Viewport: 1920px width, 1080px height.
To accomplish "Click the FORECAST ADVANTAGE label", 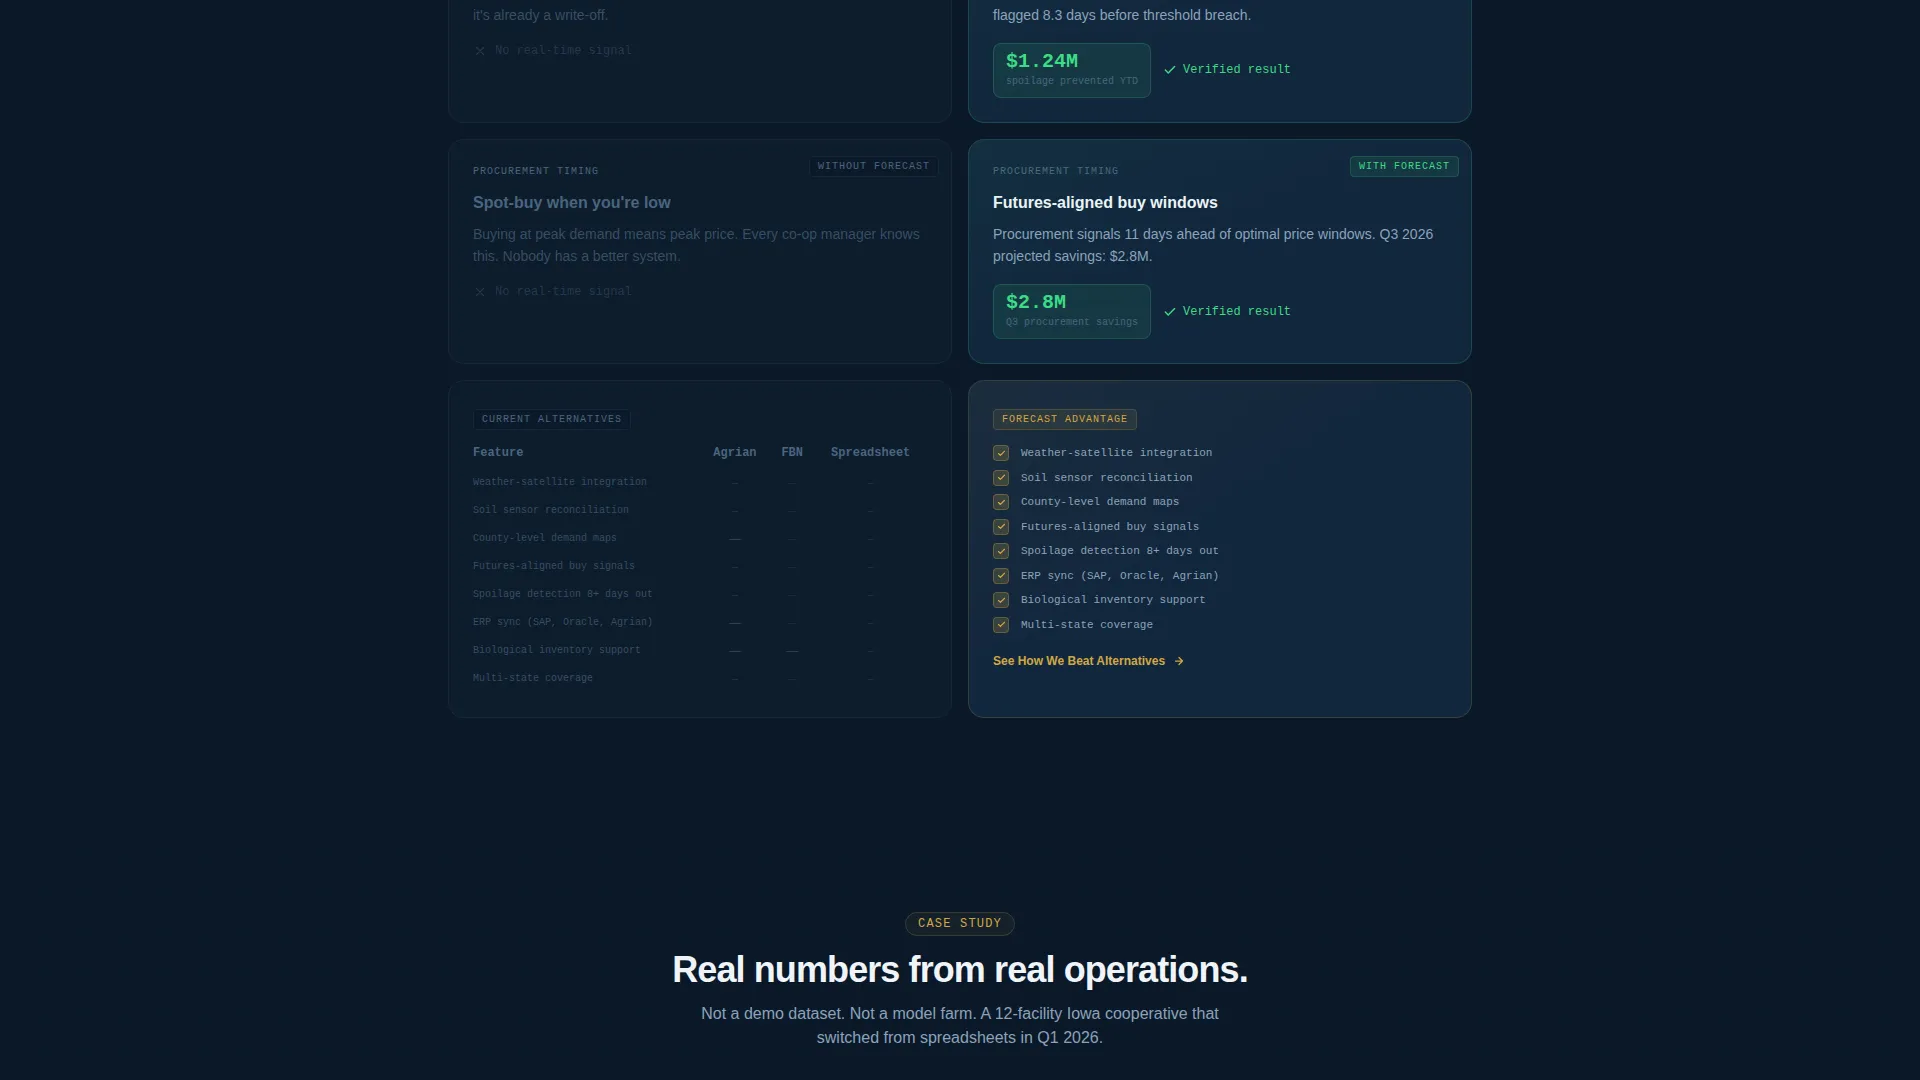I will click(x=1064, y=419).
